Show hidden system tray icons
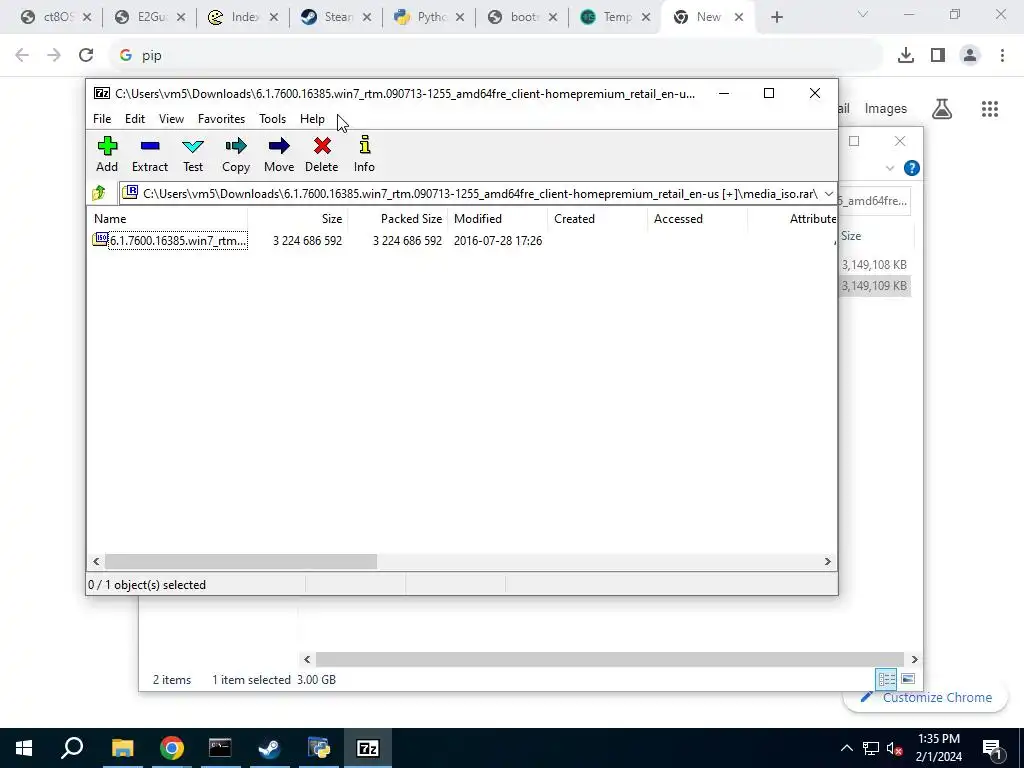The width and height of the screenshot is (1024, 768). coord(846,748)
